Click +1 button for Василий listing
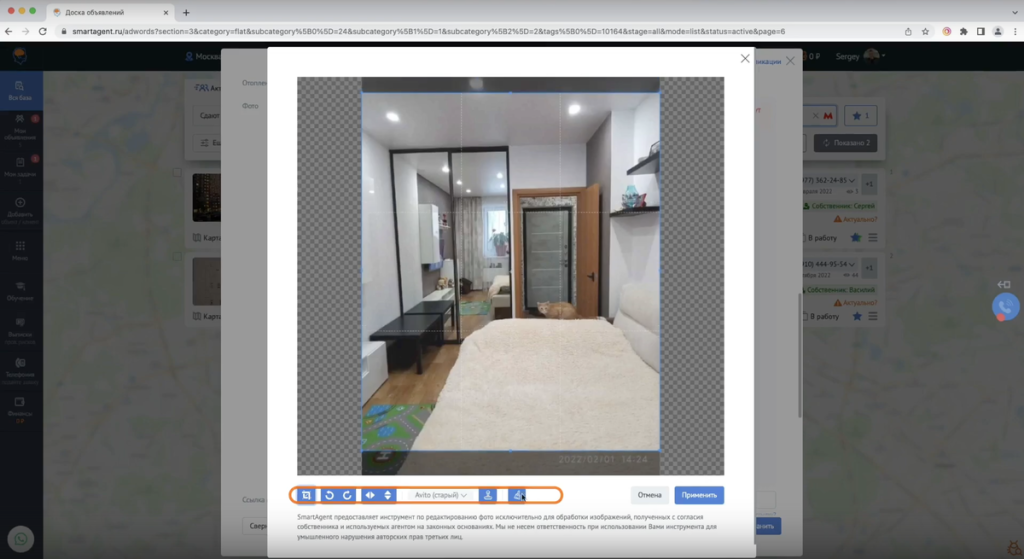1024x559 pixels. (x=869, y=268)
